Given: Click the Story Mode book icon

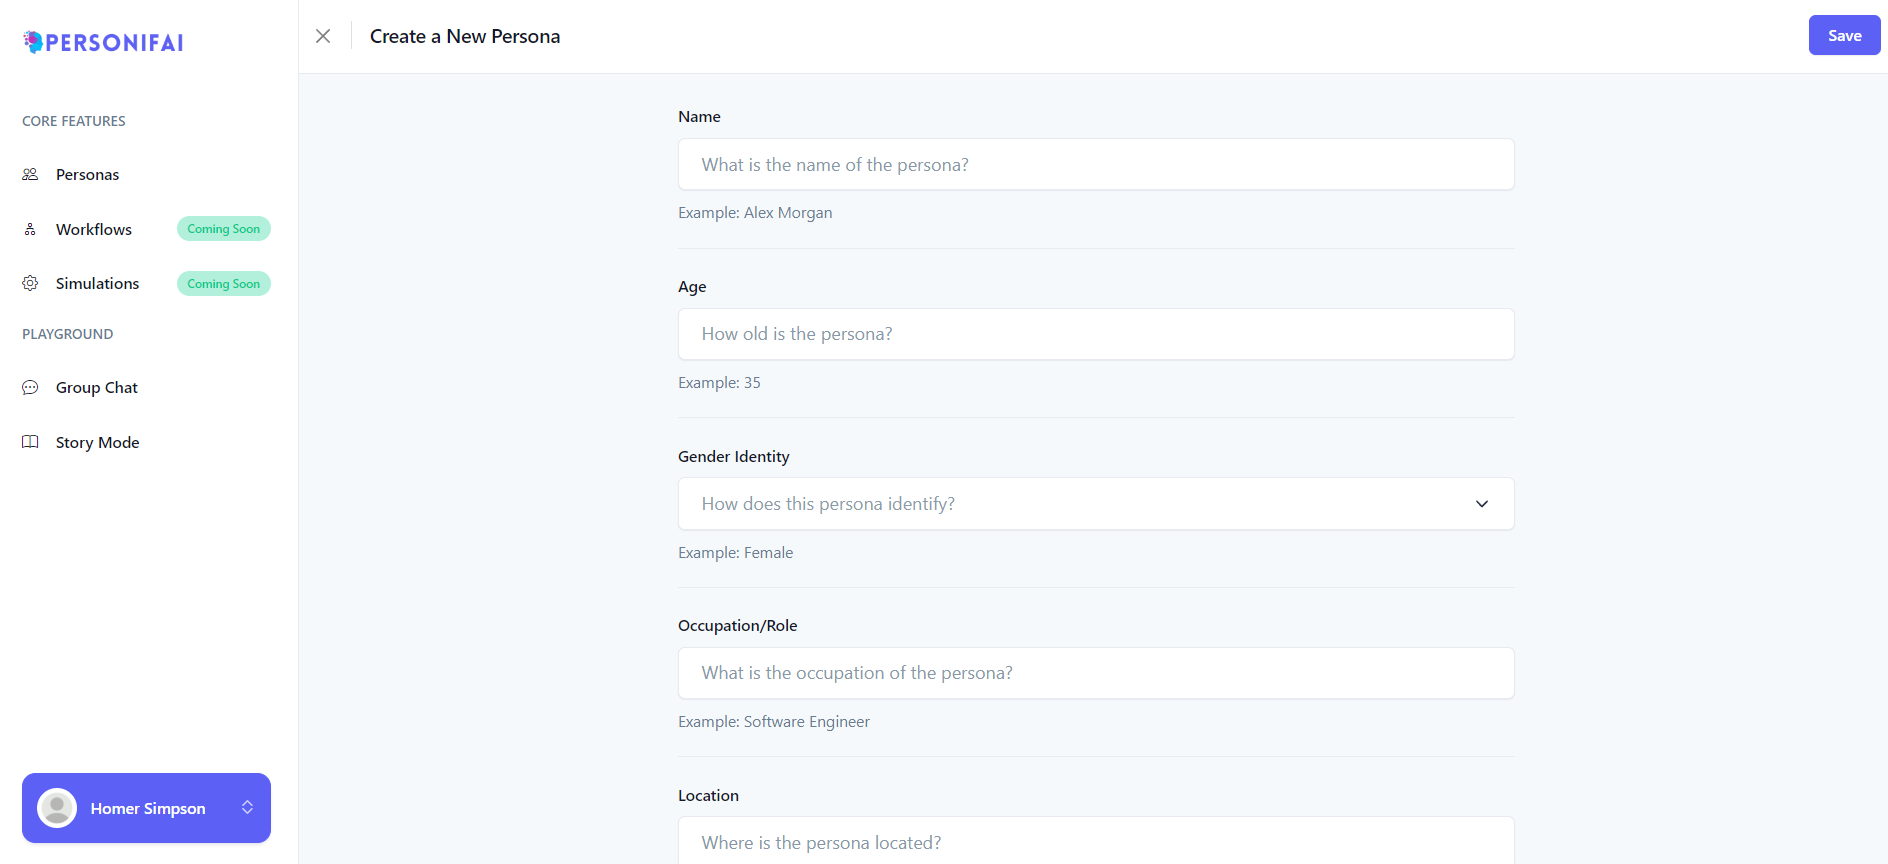Looking at the screenshot, I should 30,442.
